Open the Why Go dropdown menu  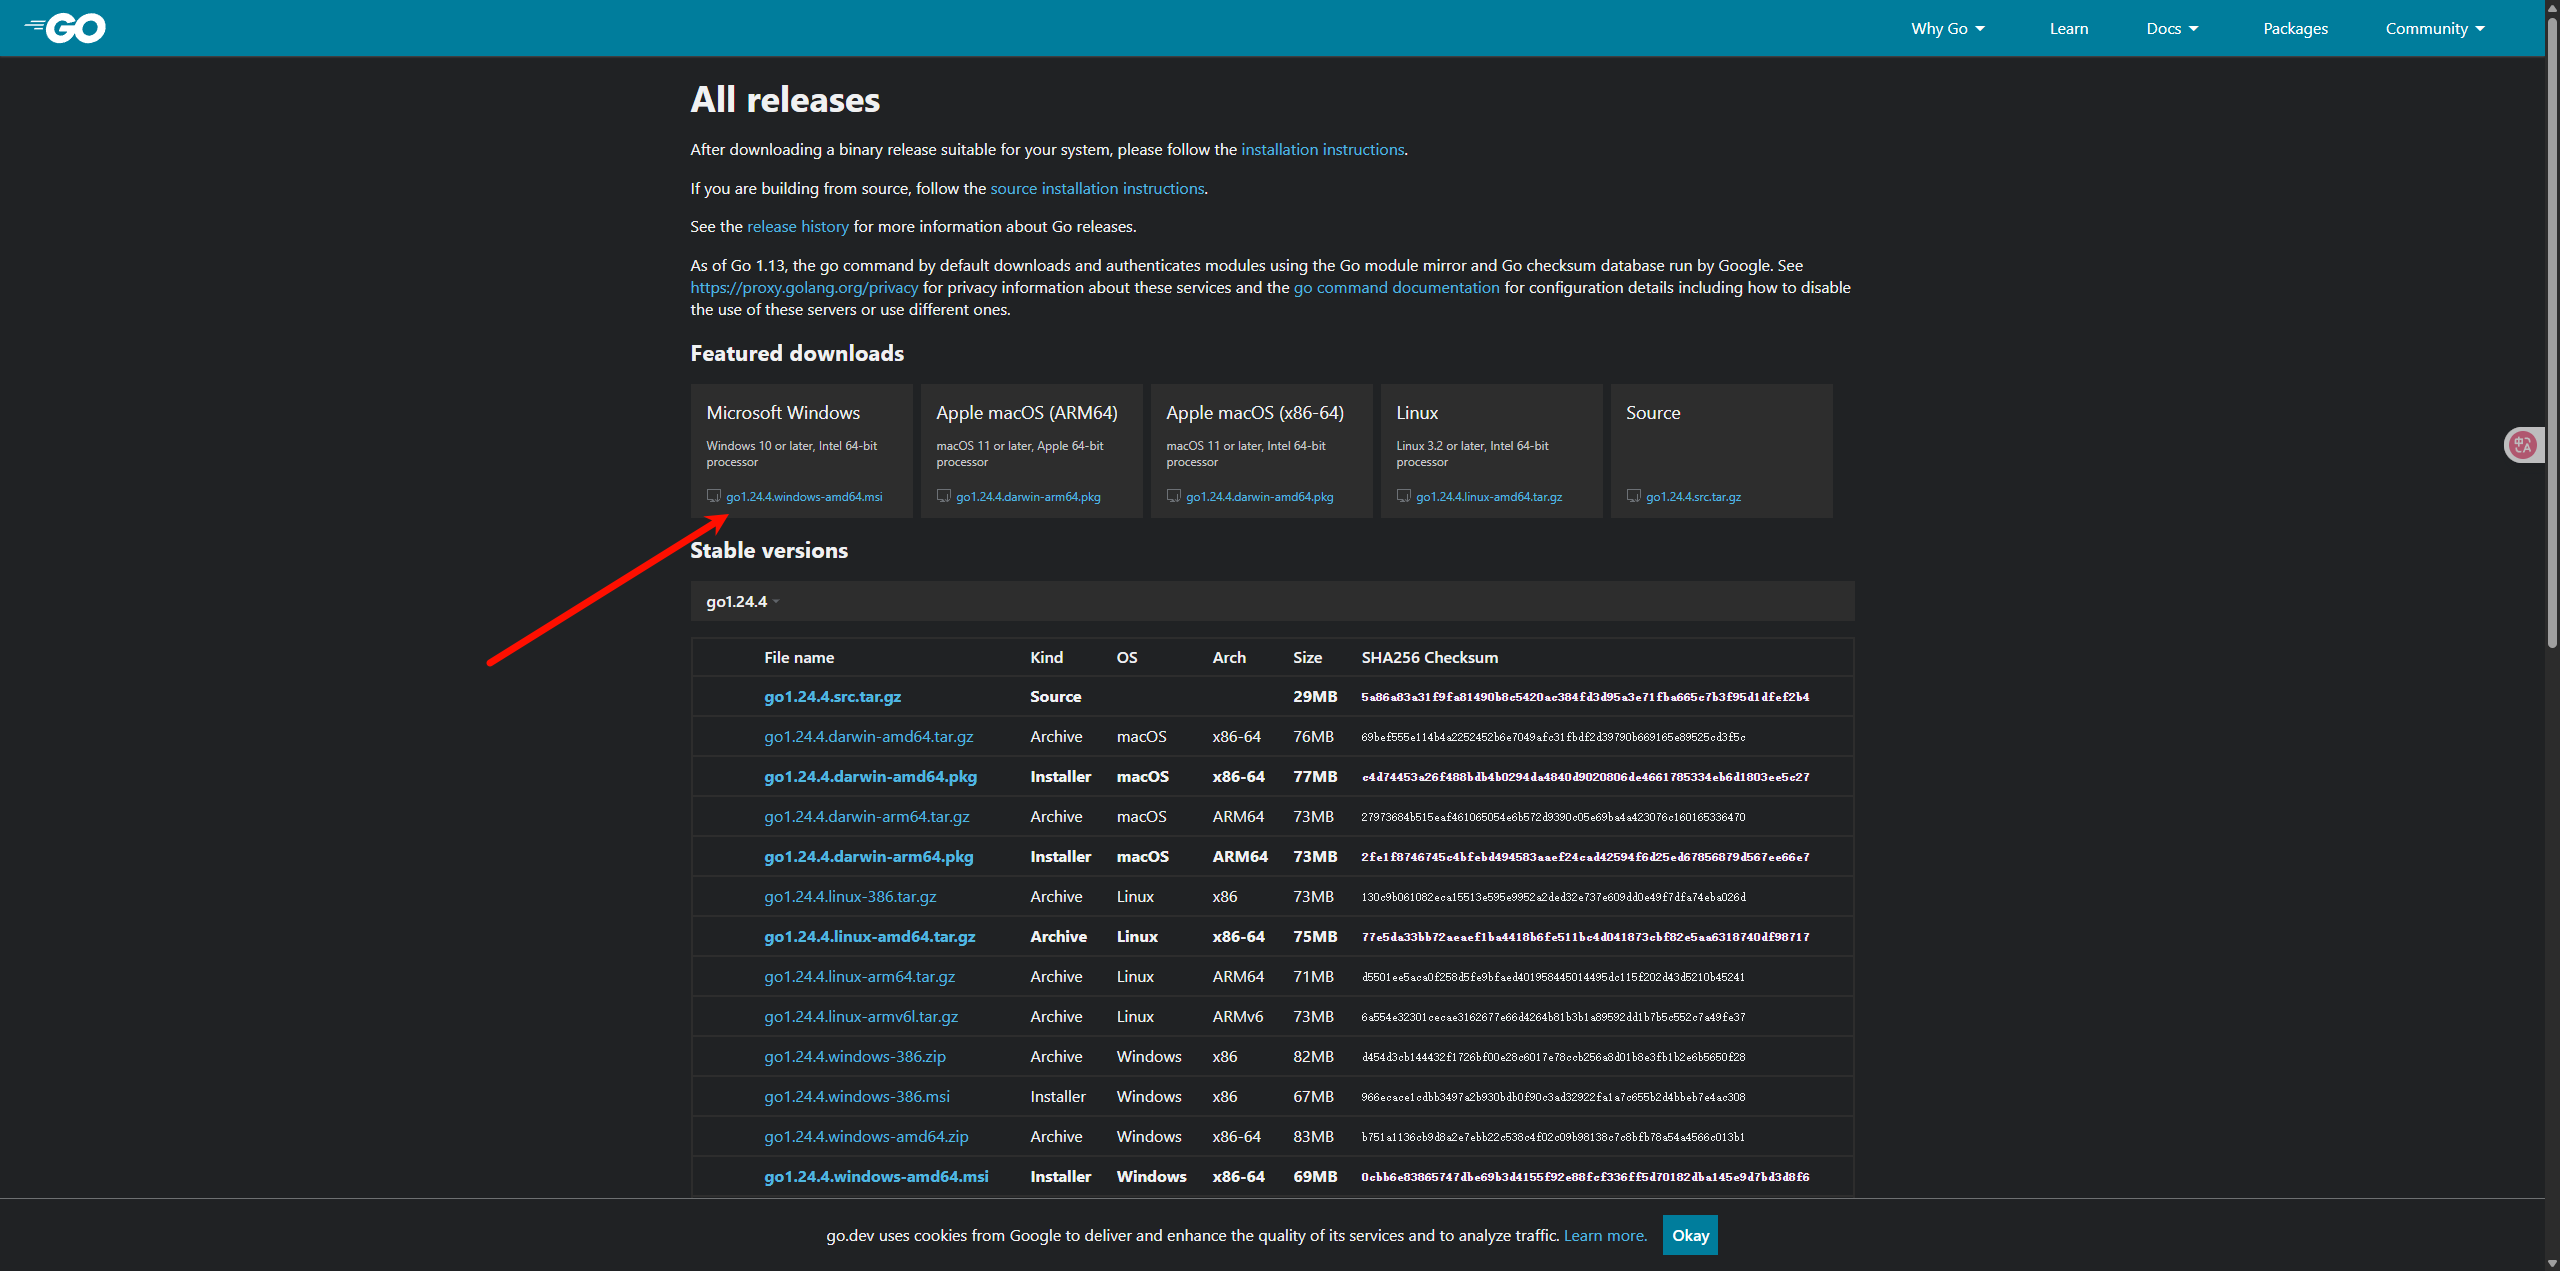[x=1948, y=28]
